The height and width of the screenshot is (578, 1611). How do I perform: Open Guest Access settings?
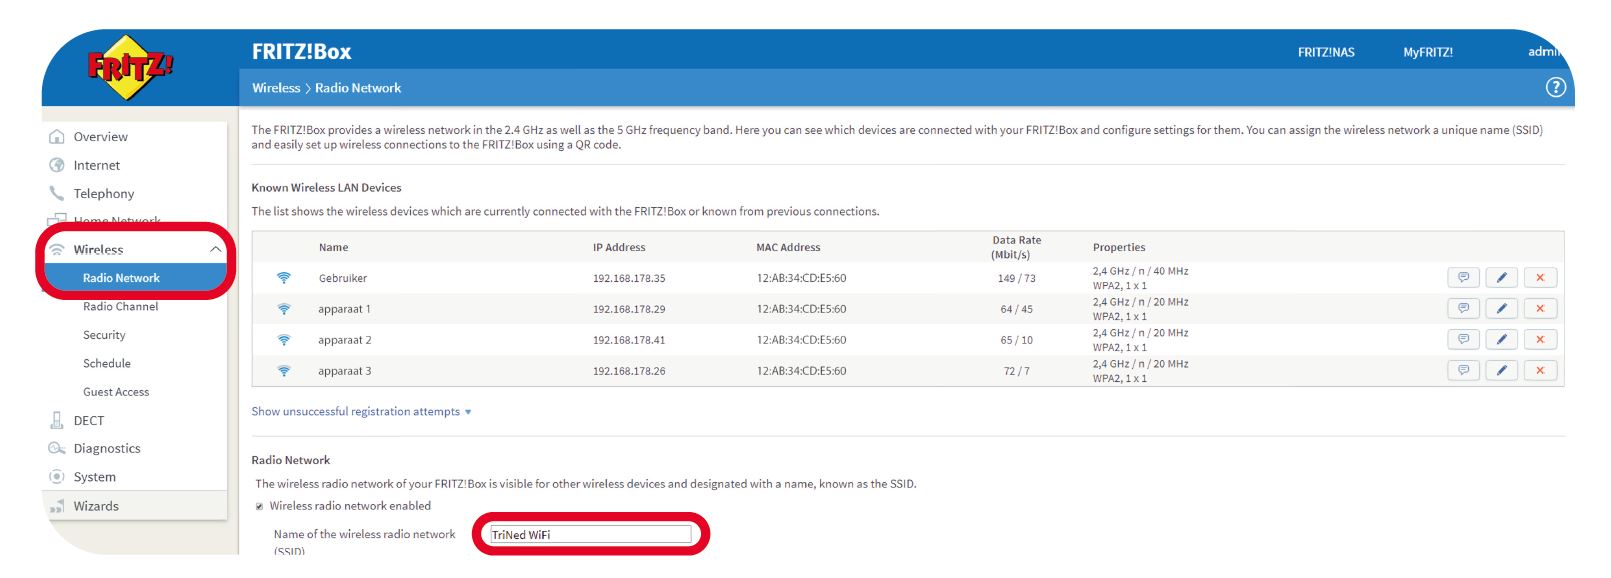click(116, 392)
